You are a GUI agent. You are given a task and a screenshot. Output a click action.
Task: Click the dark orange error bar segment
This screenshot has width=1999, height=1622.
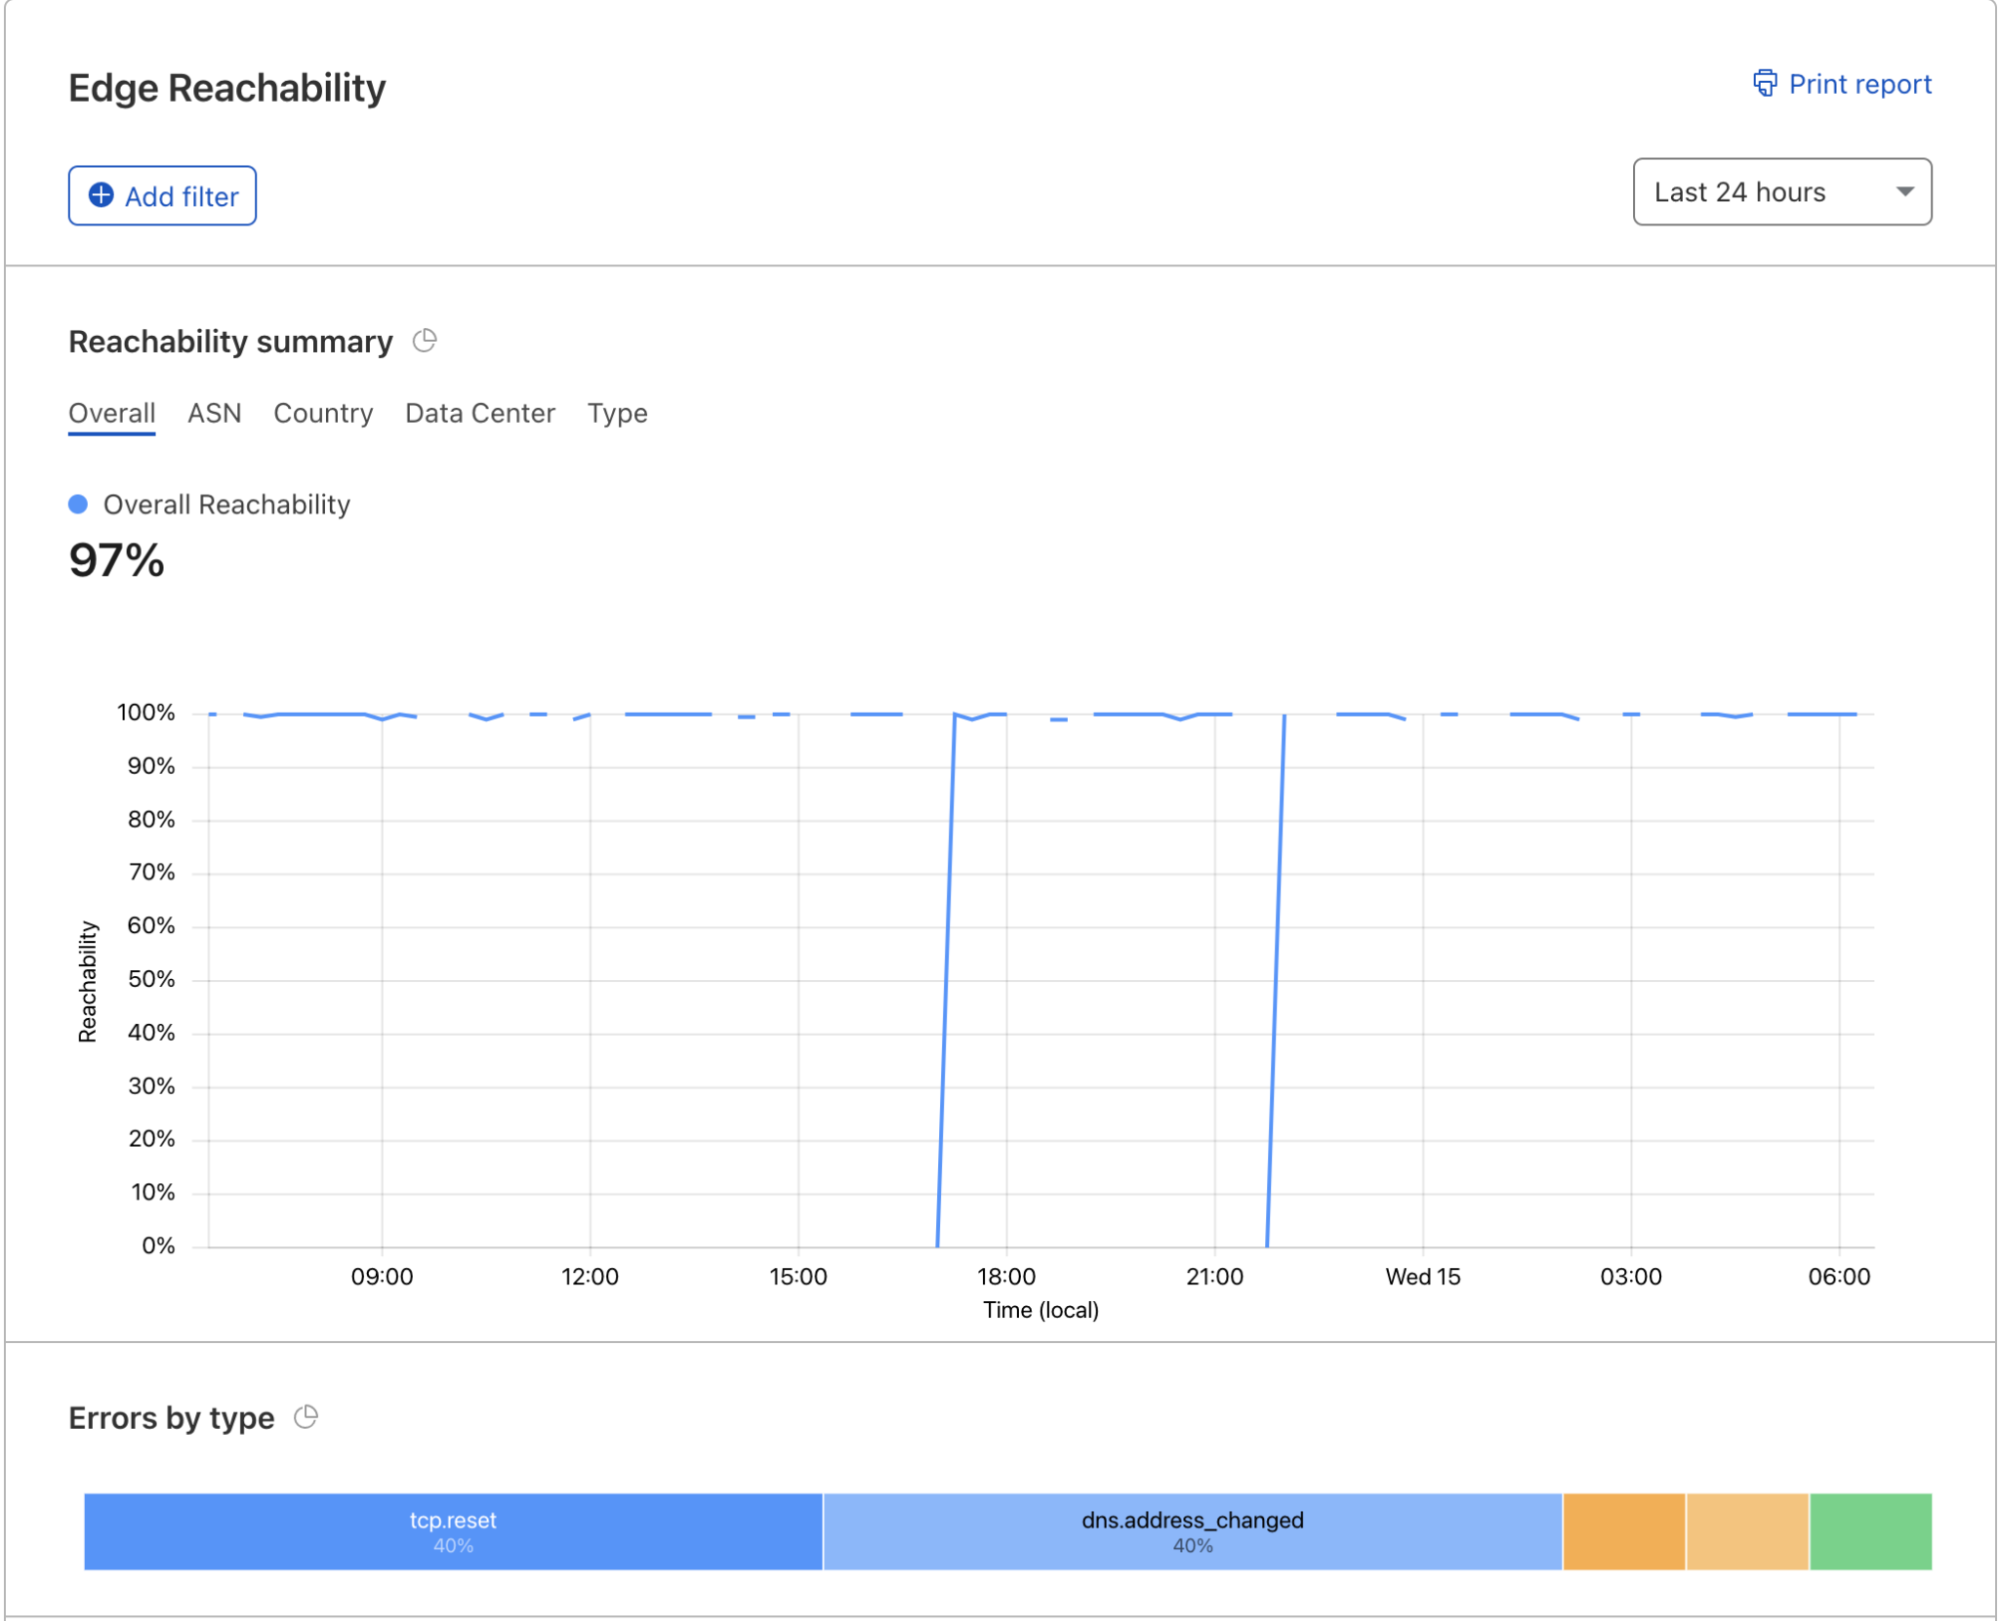tap(1623, 1531)
